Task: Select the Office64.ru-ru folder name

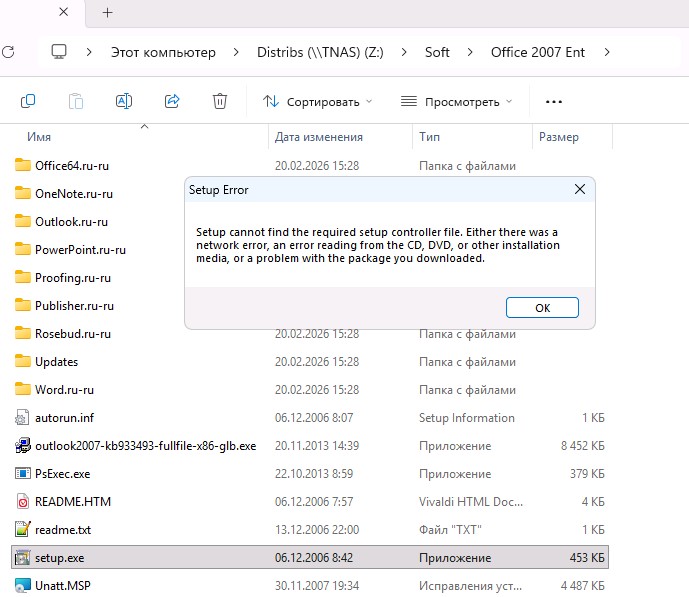Action: tap(72, 166)
